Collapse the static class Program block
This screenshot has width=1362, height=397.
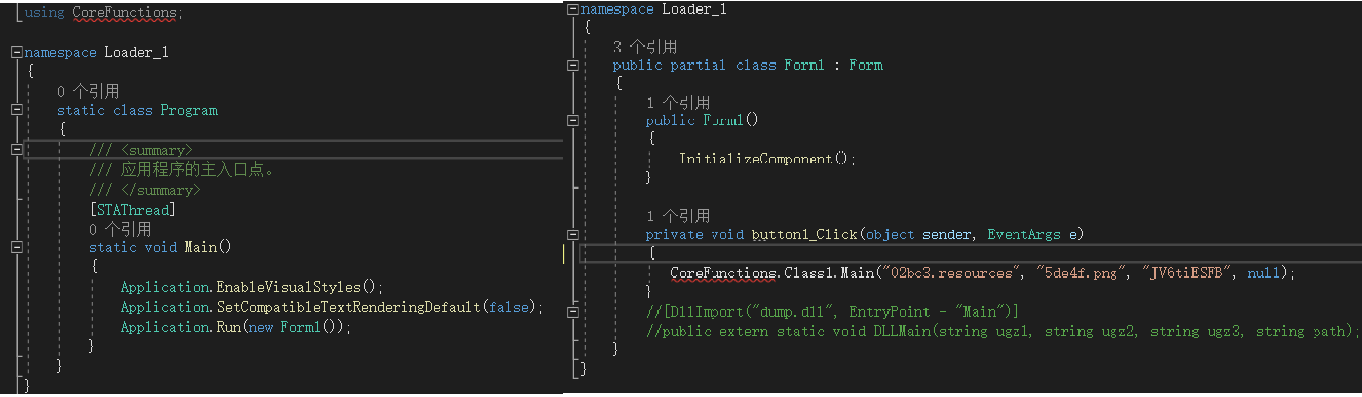click(x=16, y=111)
